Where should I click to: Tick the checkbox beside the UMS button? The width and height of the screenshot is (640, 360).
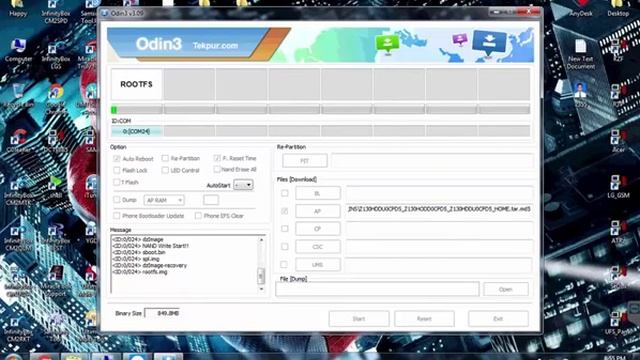point(284,264)
